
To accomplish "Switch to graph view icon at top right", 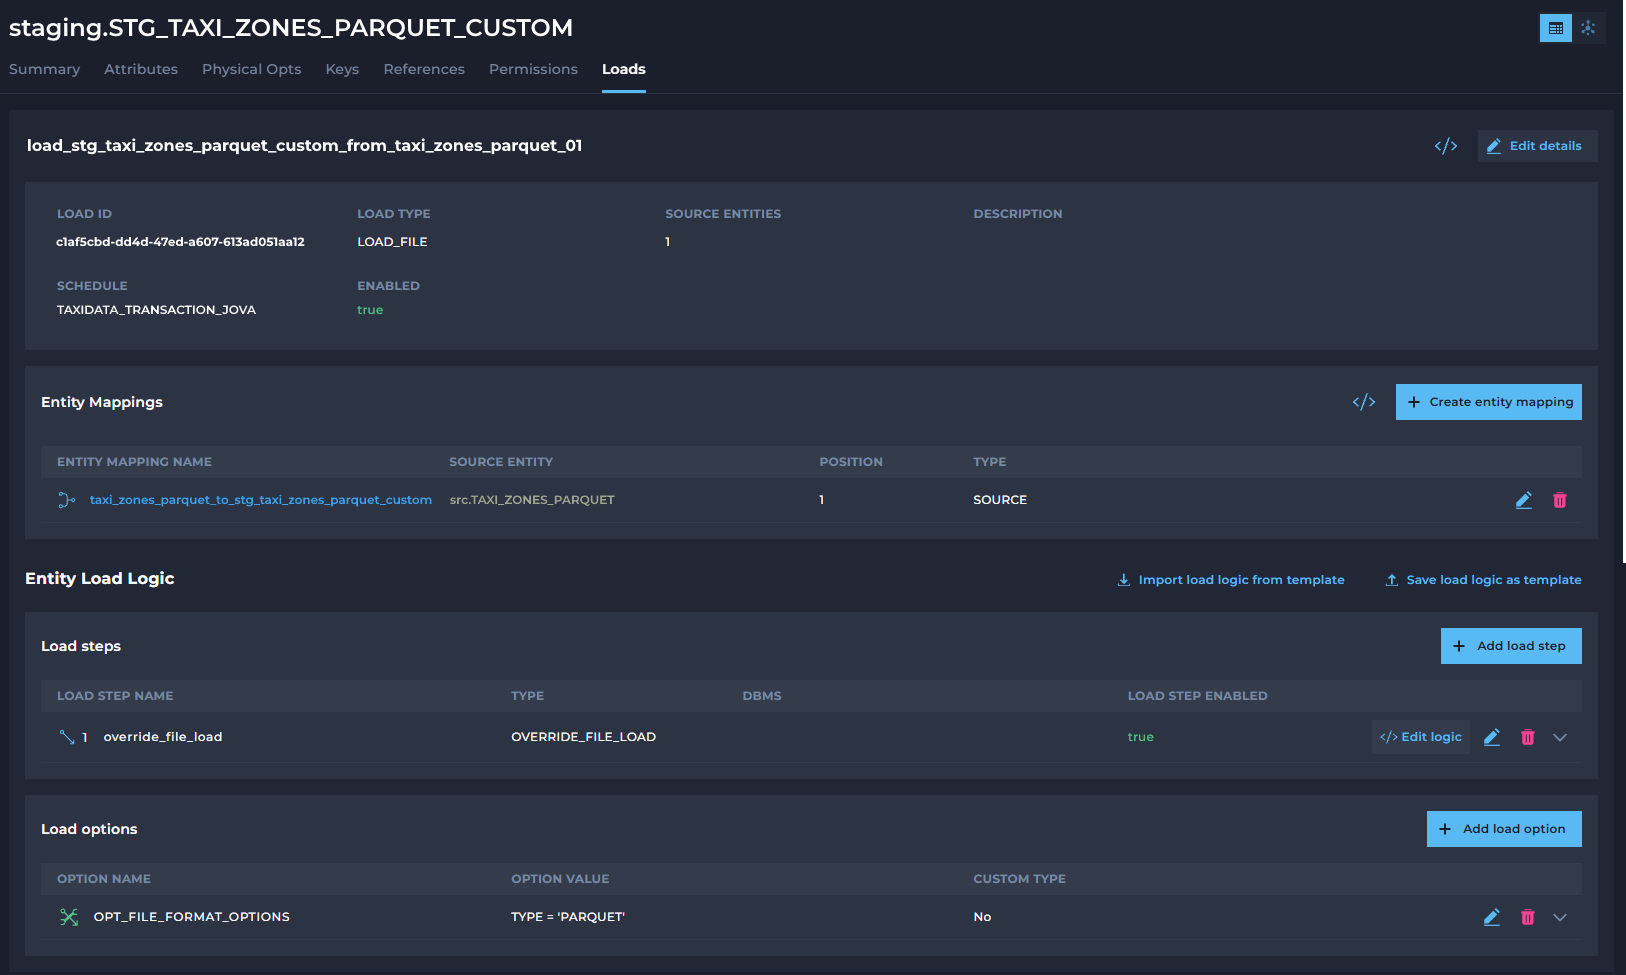I will pos(1589,28).
